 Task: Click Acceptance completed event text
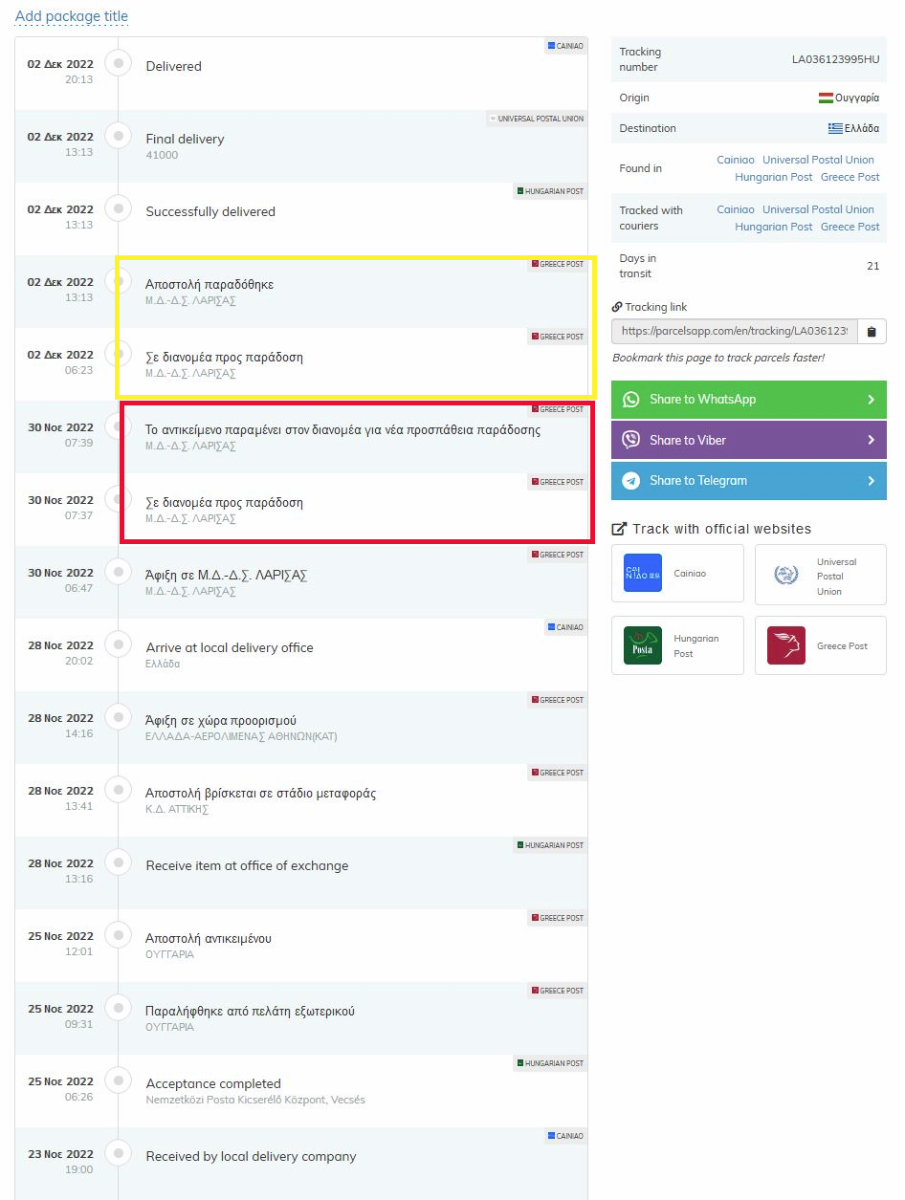tap(213, 1084)
